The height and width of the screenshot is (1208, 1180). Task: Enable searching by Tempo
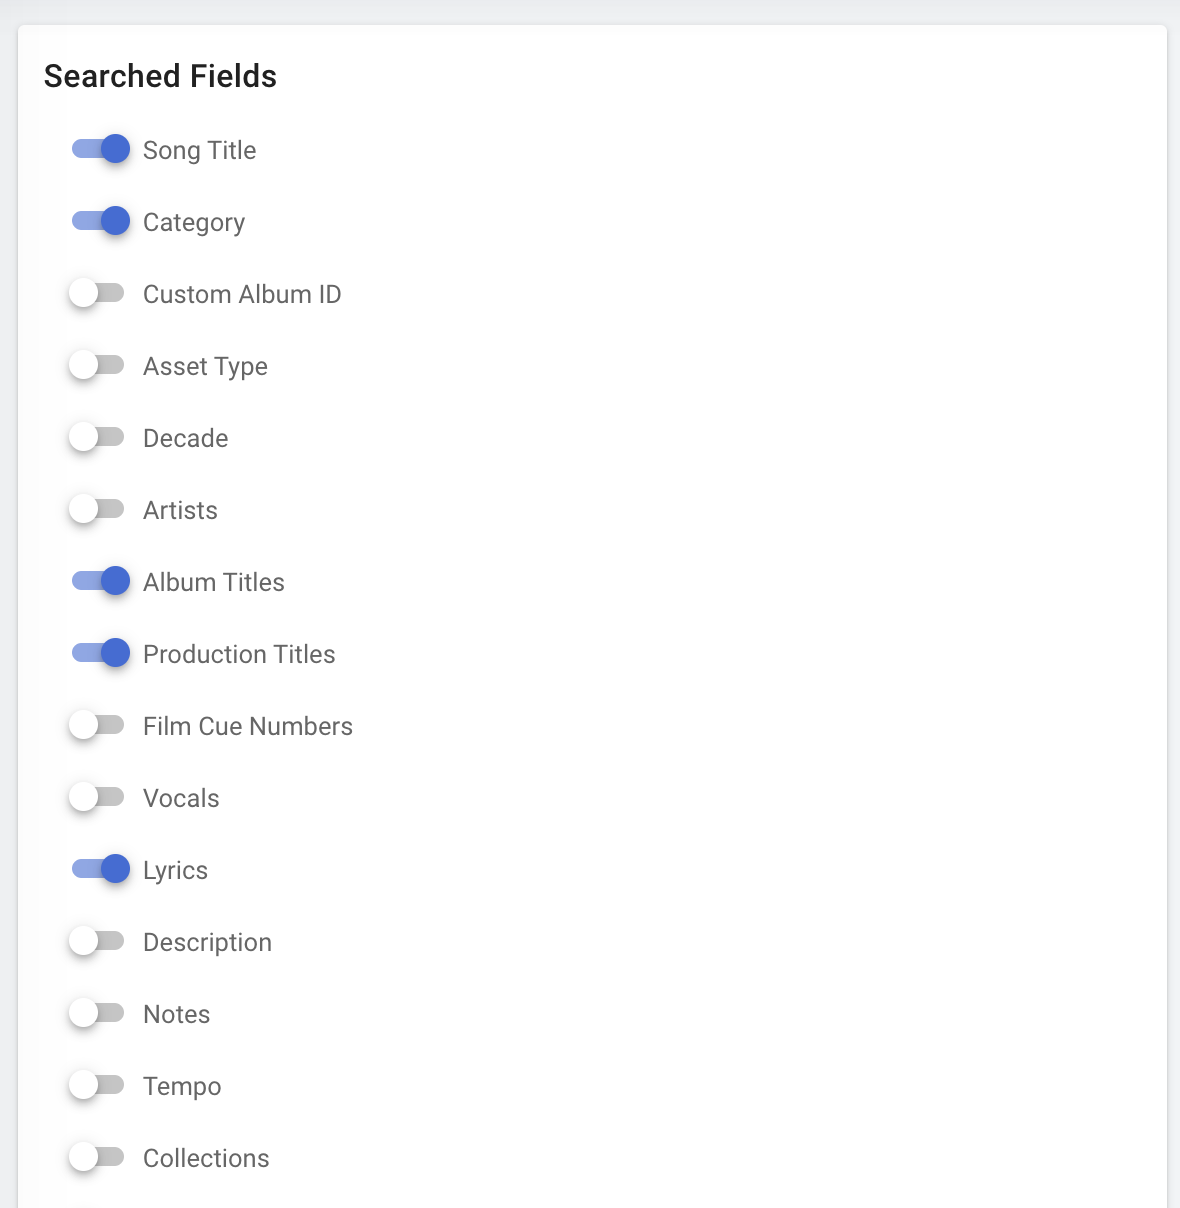(97, 1085)
